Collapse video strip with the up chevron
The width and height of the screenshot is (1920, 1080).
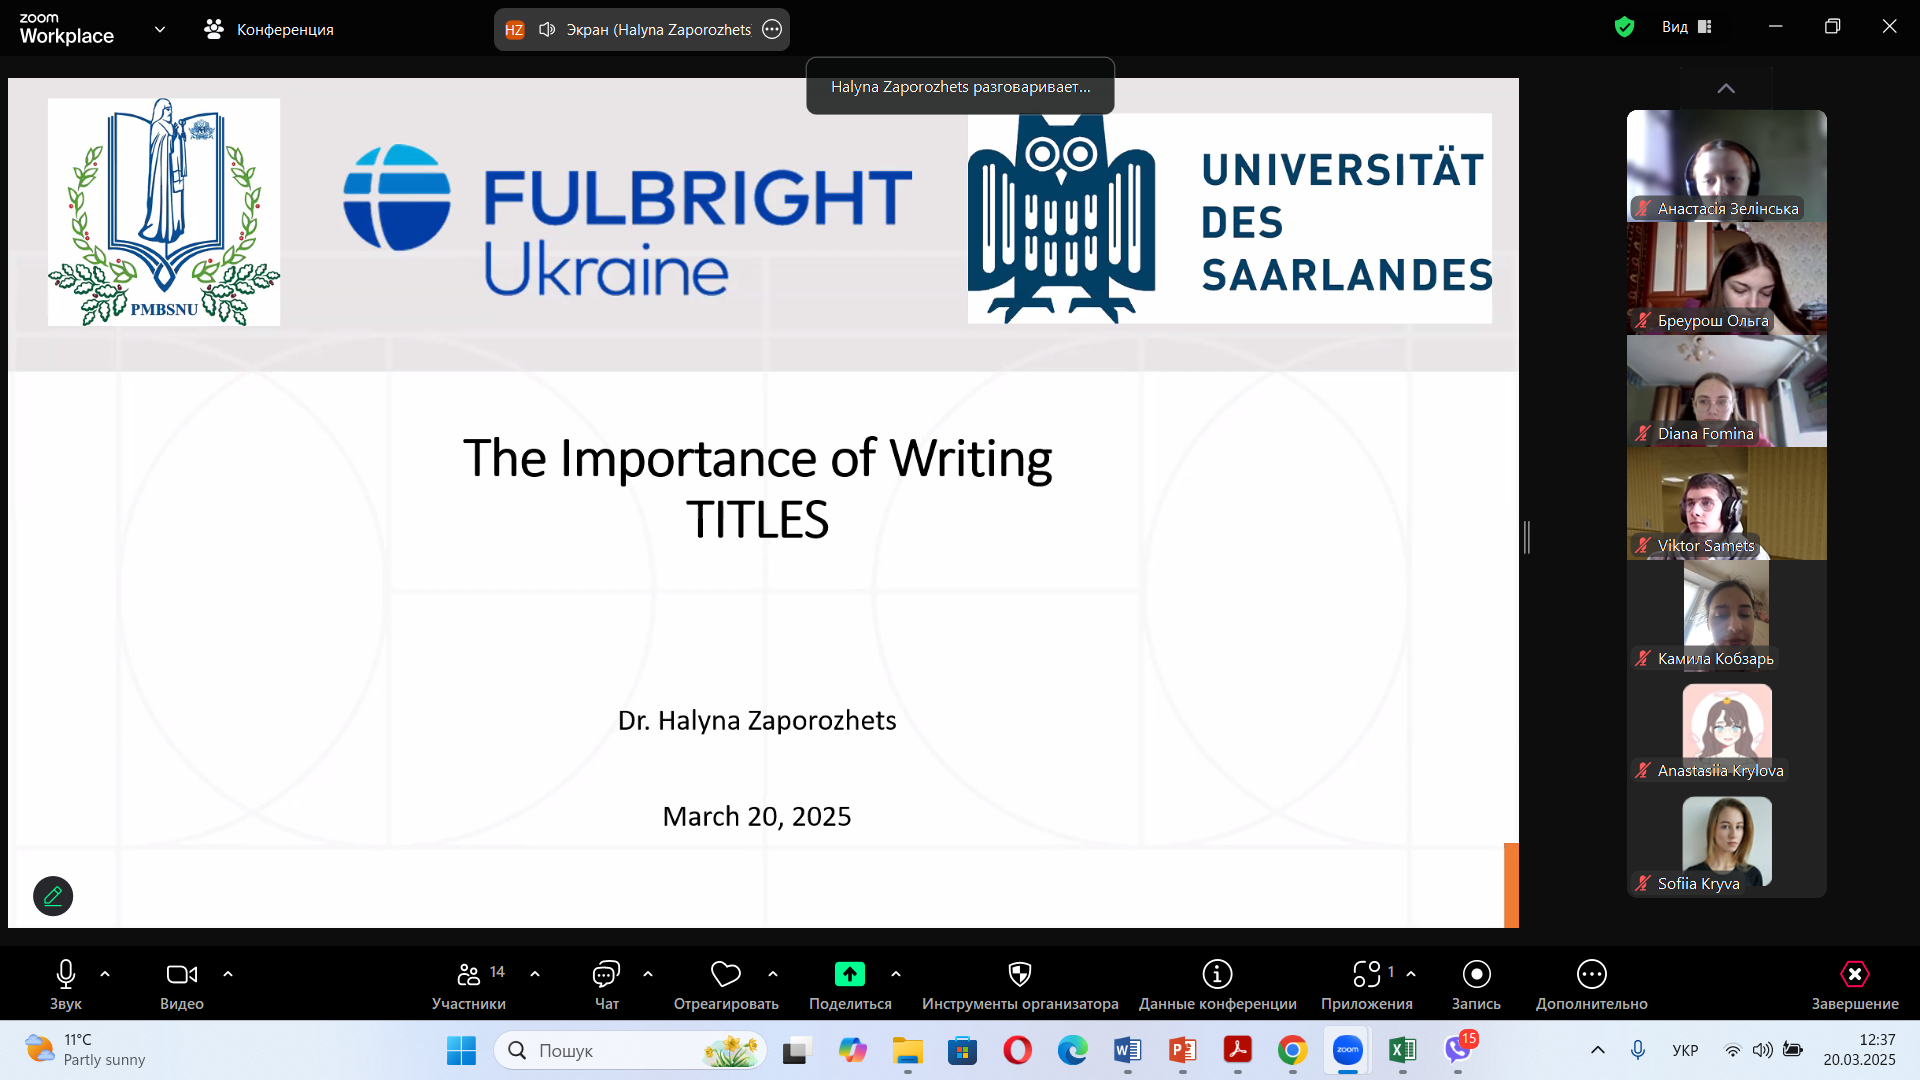[x=1726, y=88]
